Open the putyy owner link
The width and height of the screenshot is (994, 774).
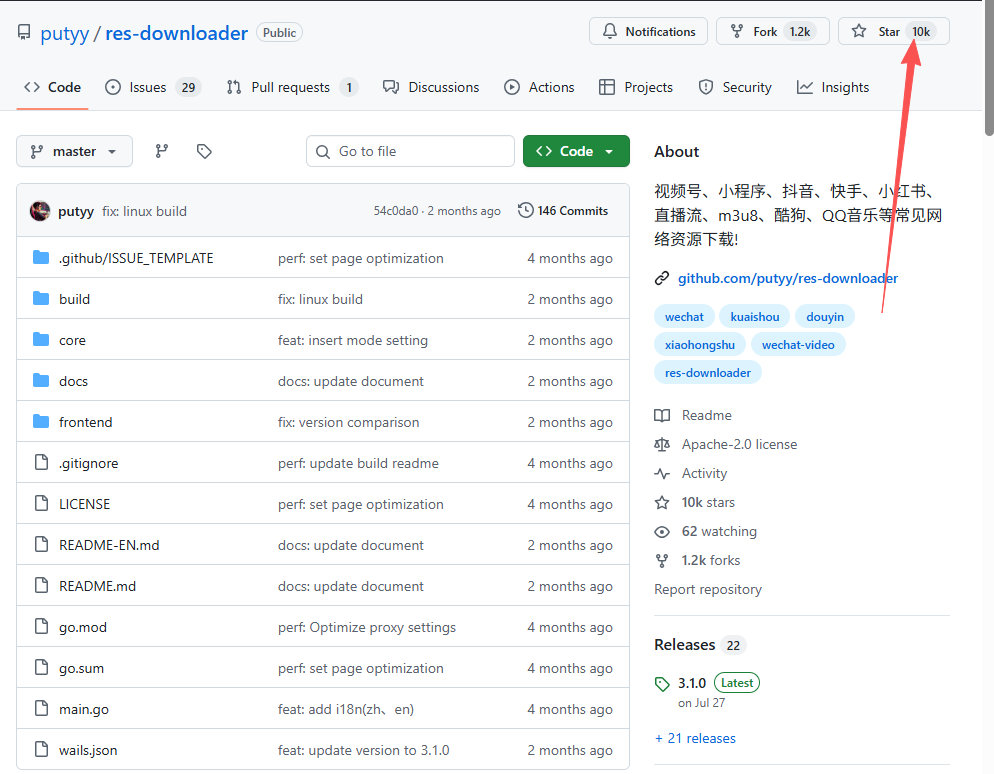click(x=65, y=33)
